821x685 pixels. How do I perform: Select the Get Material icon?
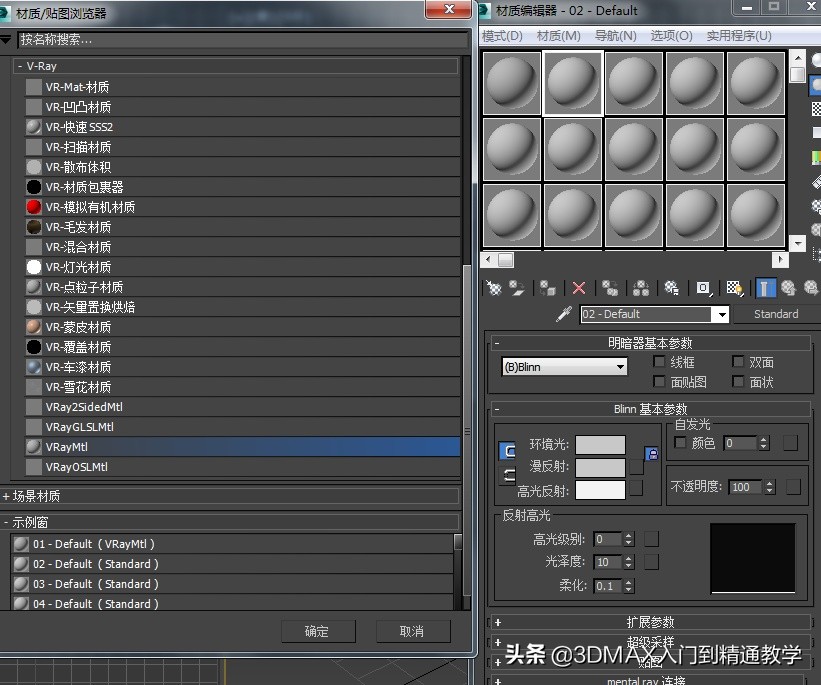click(x=494, y=287)
